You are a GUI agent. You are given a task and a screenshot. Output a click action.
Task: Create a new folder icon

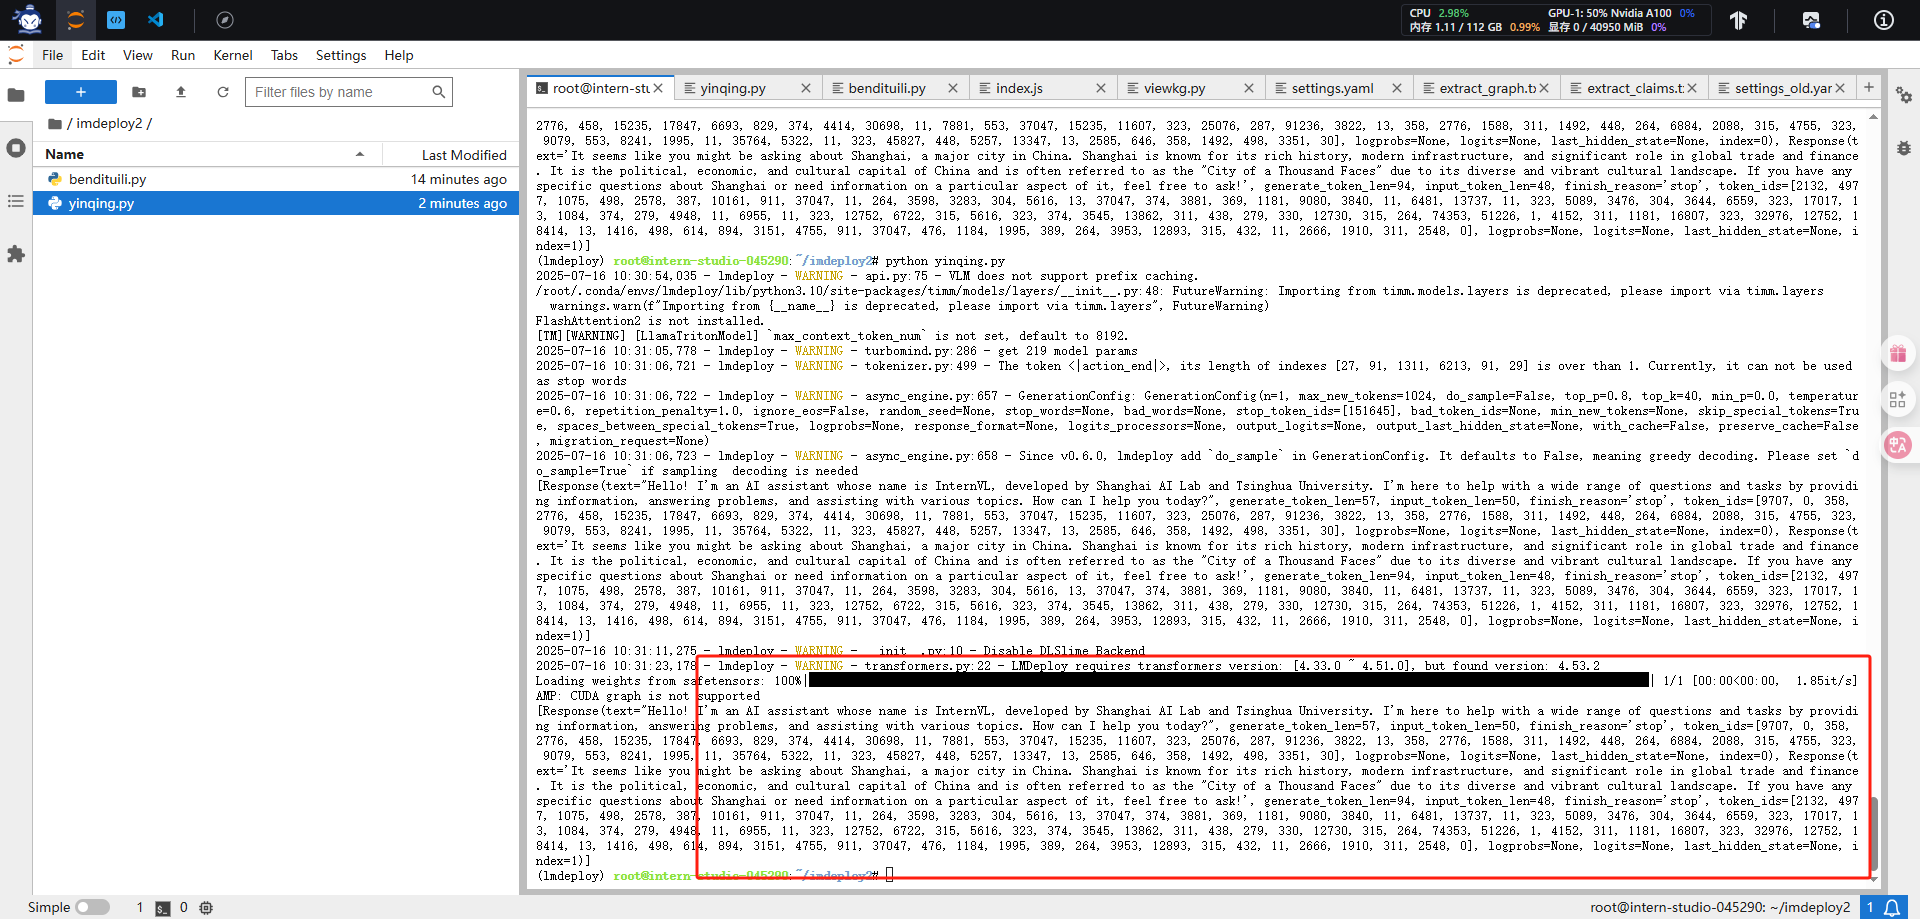click(139, 92)
